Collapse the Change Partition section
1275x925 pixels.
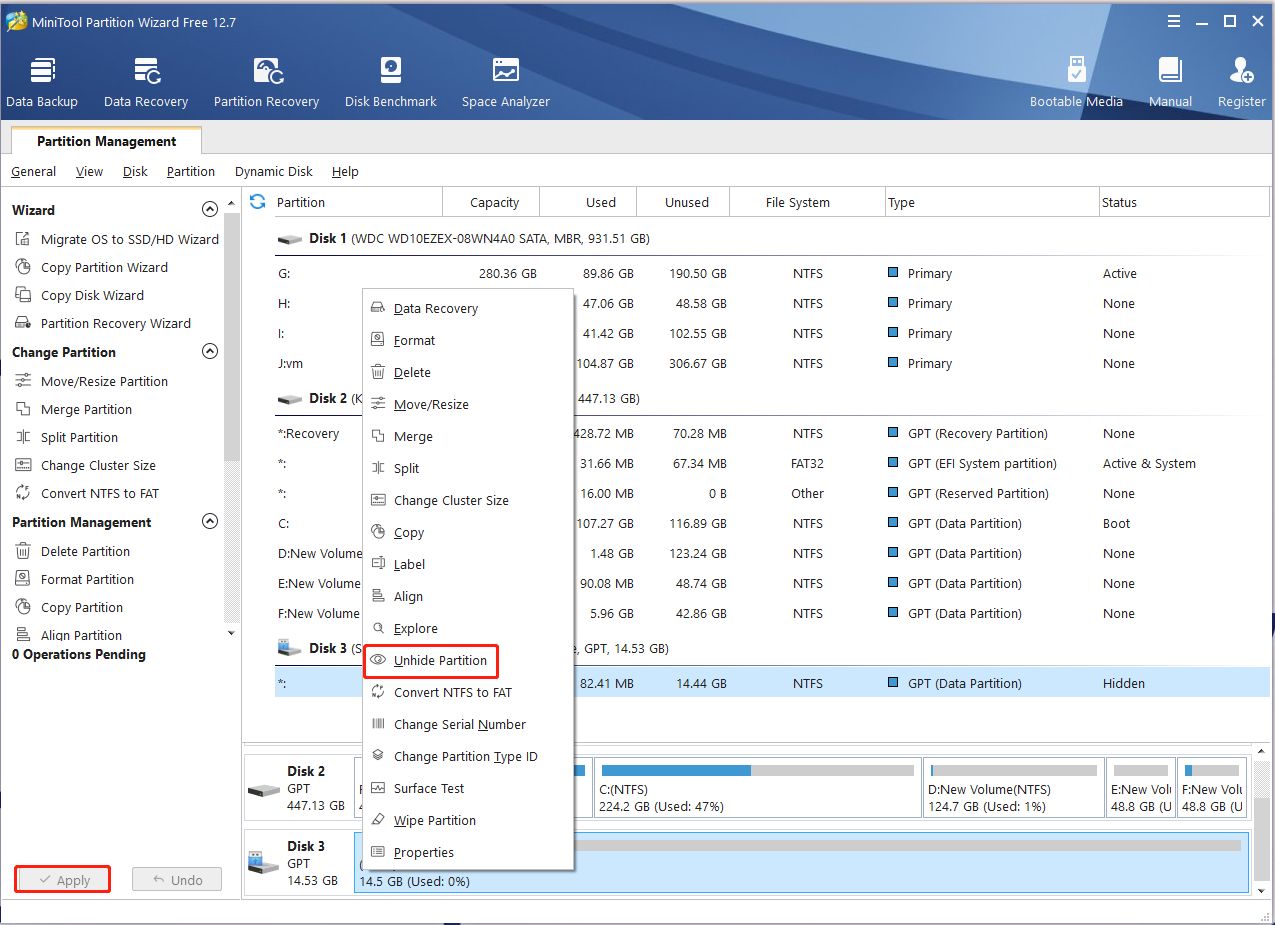pyautogui.click(x=209, y=352)
